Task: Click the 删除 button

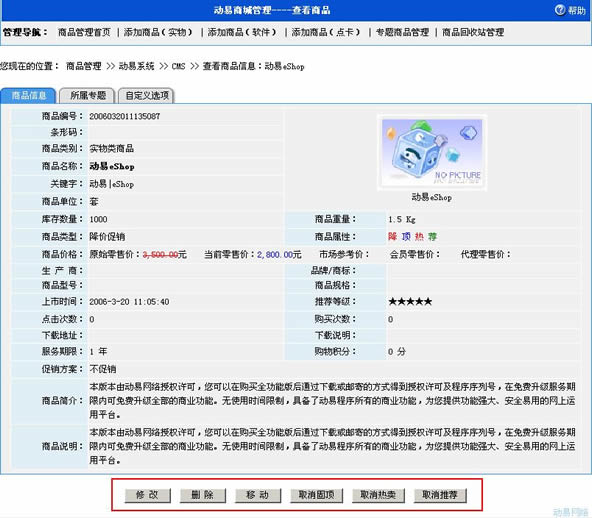Action: (x=203, y=495)
